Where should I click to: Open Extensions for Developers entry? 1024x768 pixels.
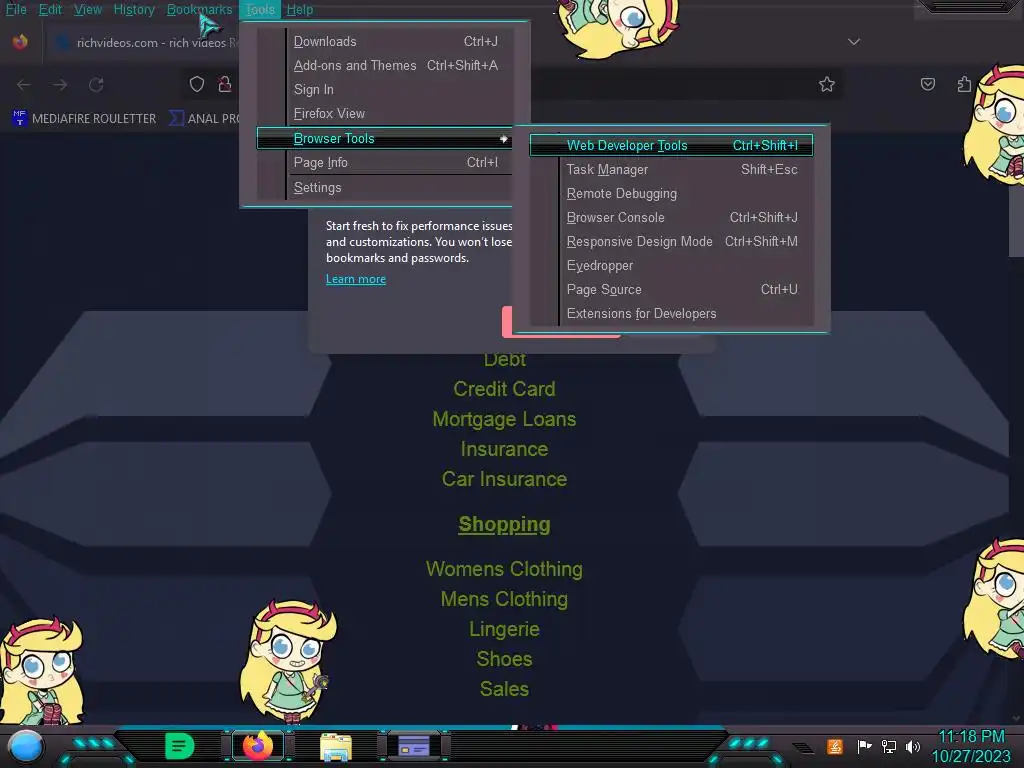click(x=671, y=313)
